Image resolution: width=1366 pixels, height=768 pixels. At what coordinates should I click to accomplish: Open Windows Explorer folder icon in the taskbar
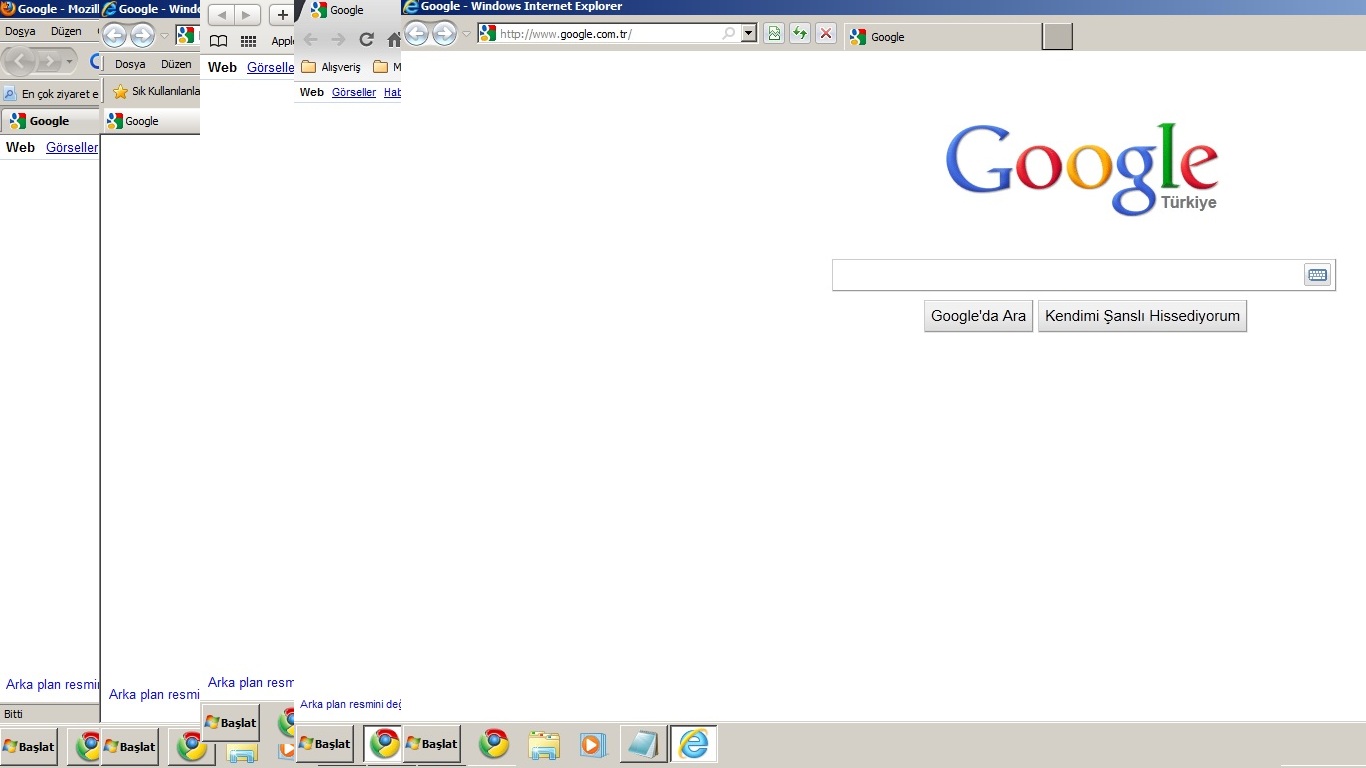544,744
